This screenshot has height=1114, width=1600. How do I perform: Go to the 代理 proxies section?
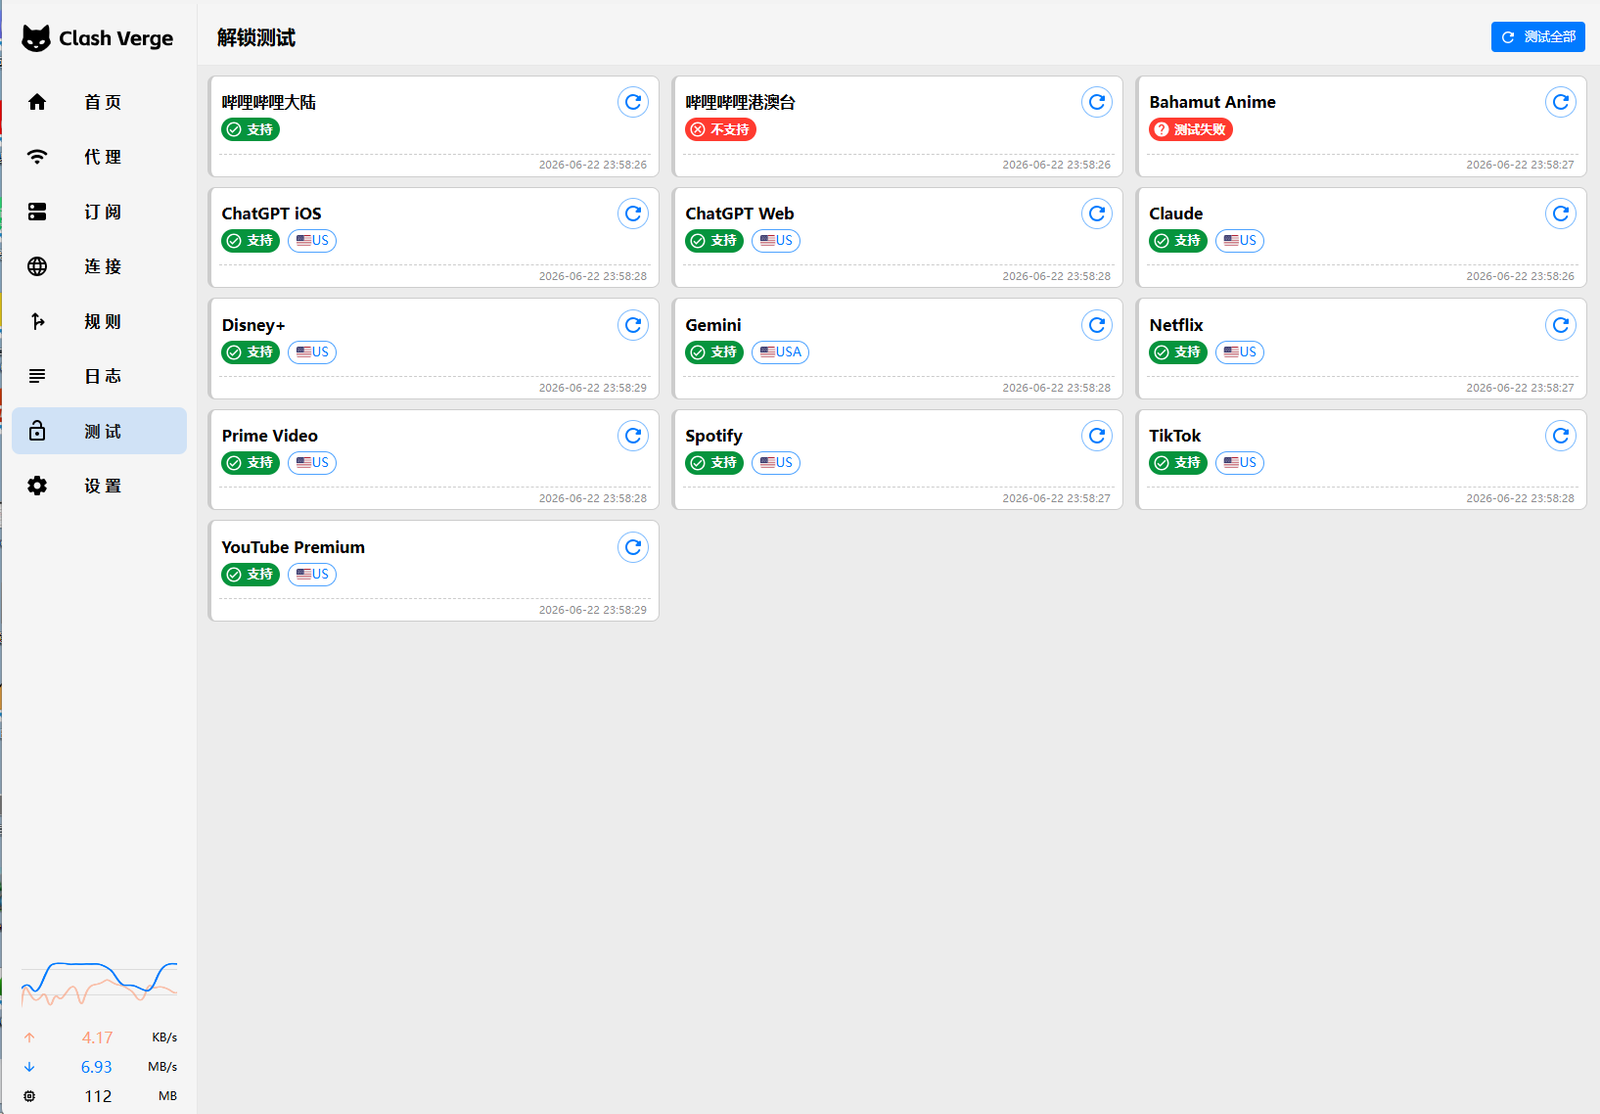pos(99,157)
